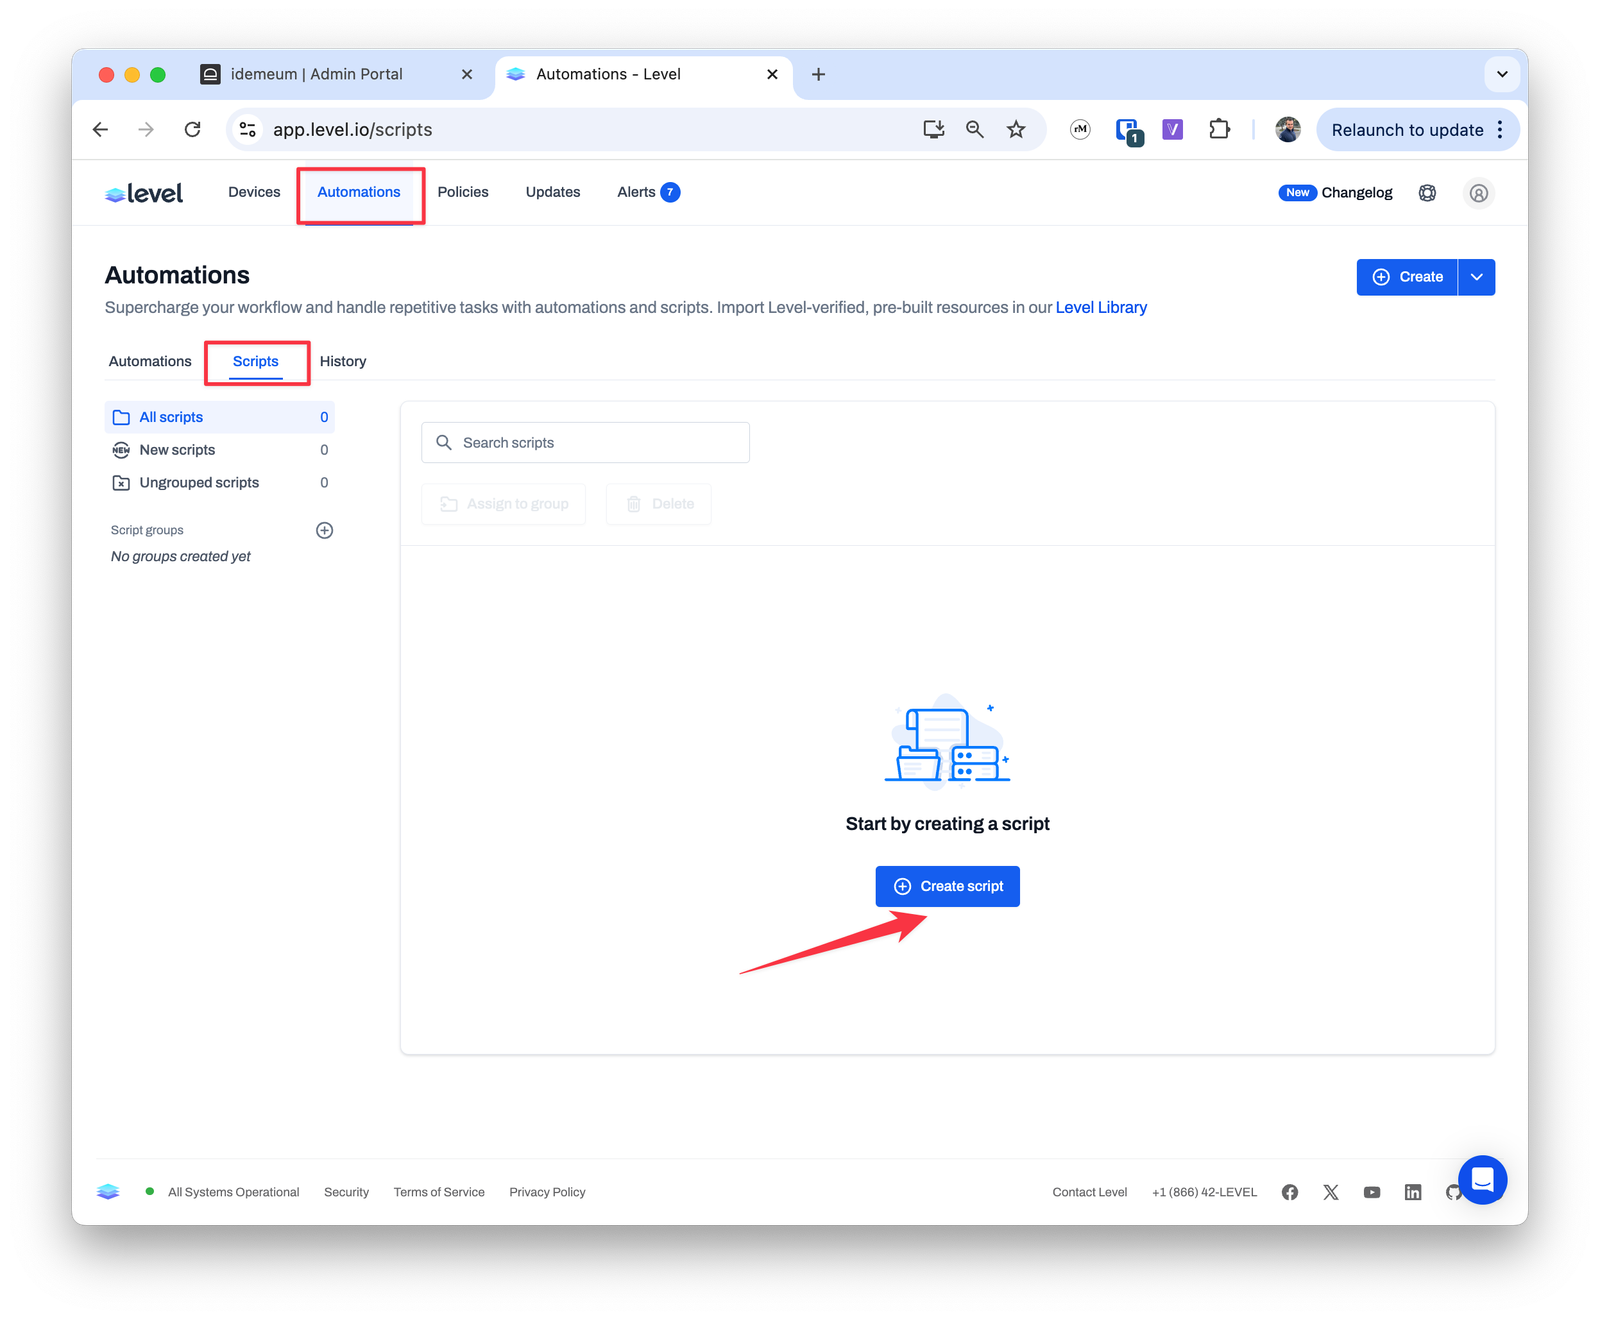1600x1320 pixels.
Task: Click the rM extension icon
Action: (x=1080, y=129)
